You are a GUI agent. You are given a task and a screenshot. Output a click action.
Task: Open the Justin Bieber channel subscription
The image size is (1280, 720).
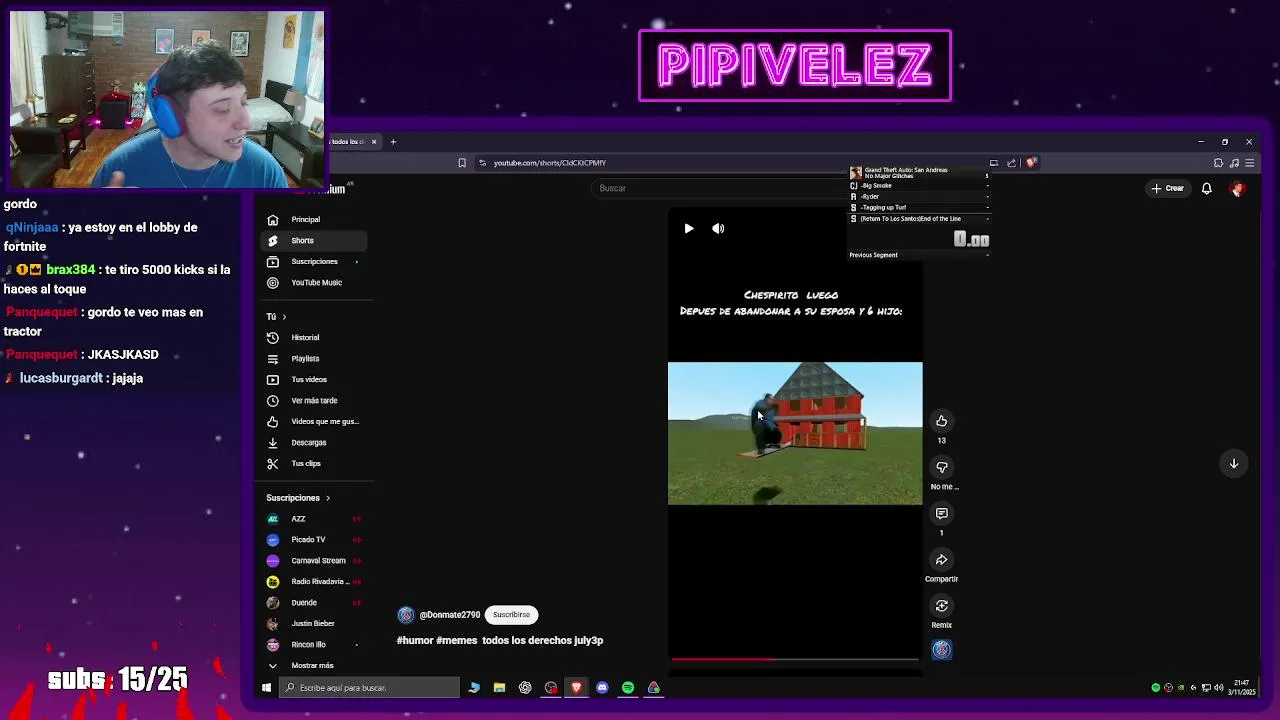click(314, 624)
